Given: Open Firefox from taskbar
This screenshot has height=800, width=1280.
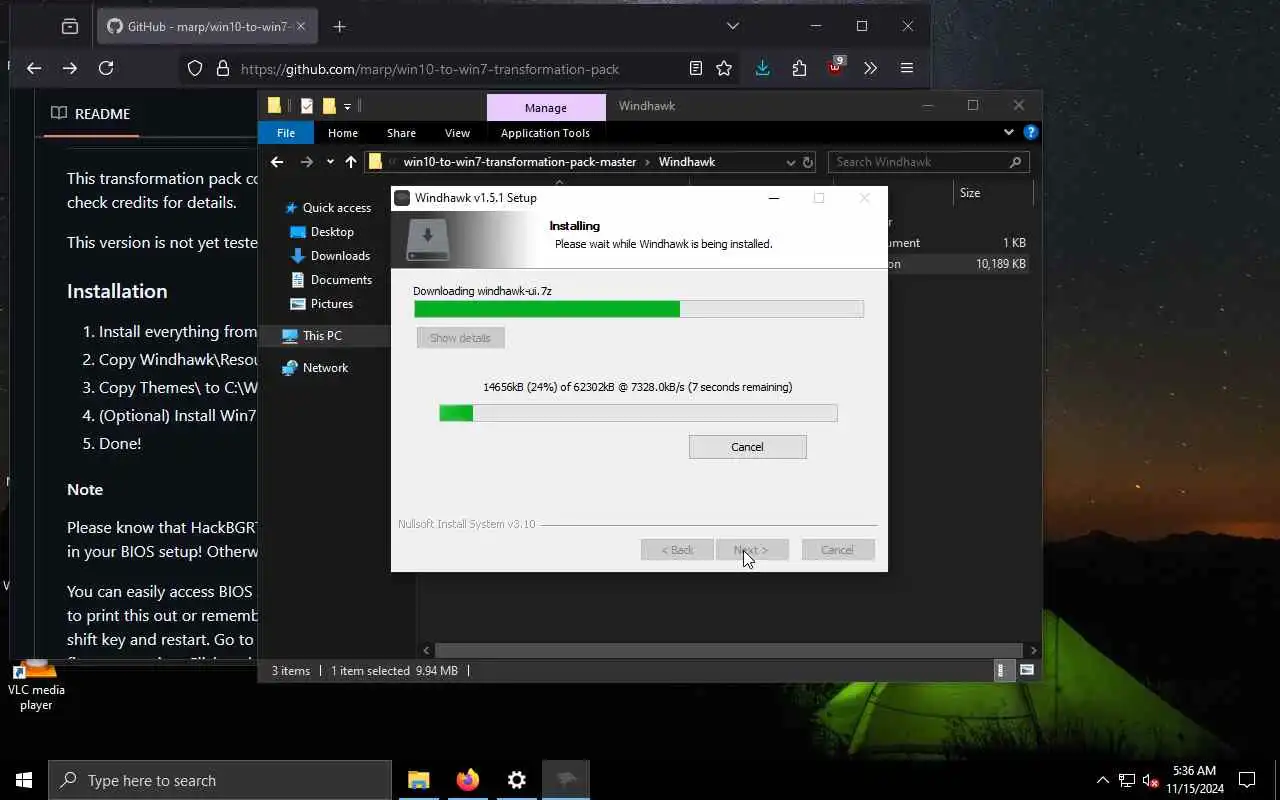Looking at the screenshot, I should tap(468, 780).
